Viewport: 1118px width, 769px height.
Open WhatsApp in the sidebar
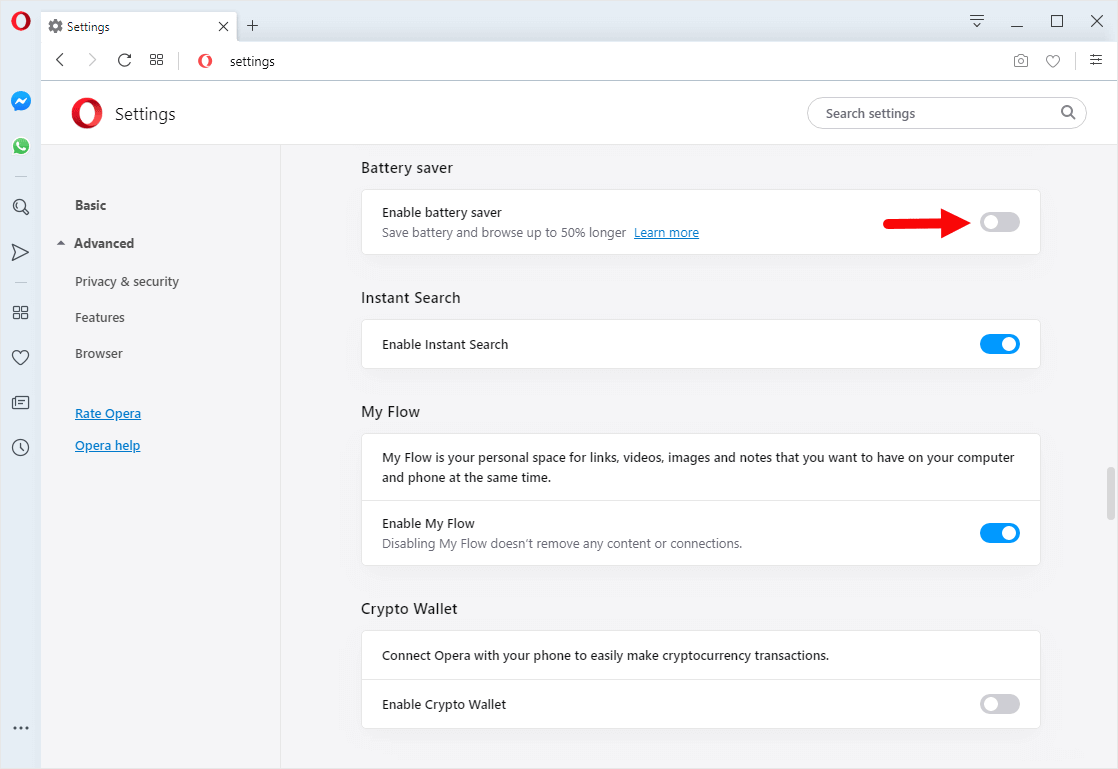(x=21, y=146)
